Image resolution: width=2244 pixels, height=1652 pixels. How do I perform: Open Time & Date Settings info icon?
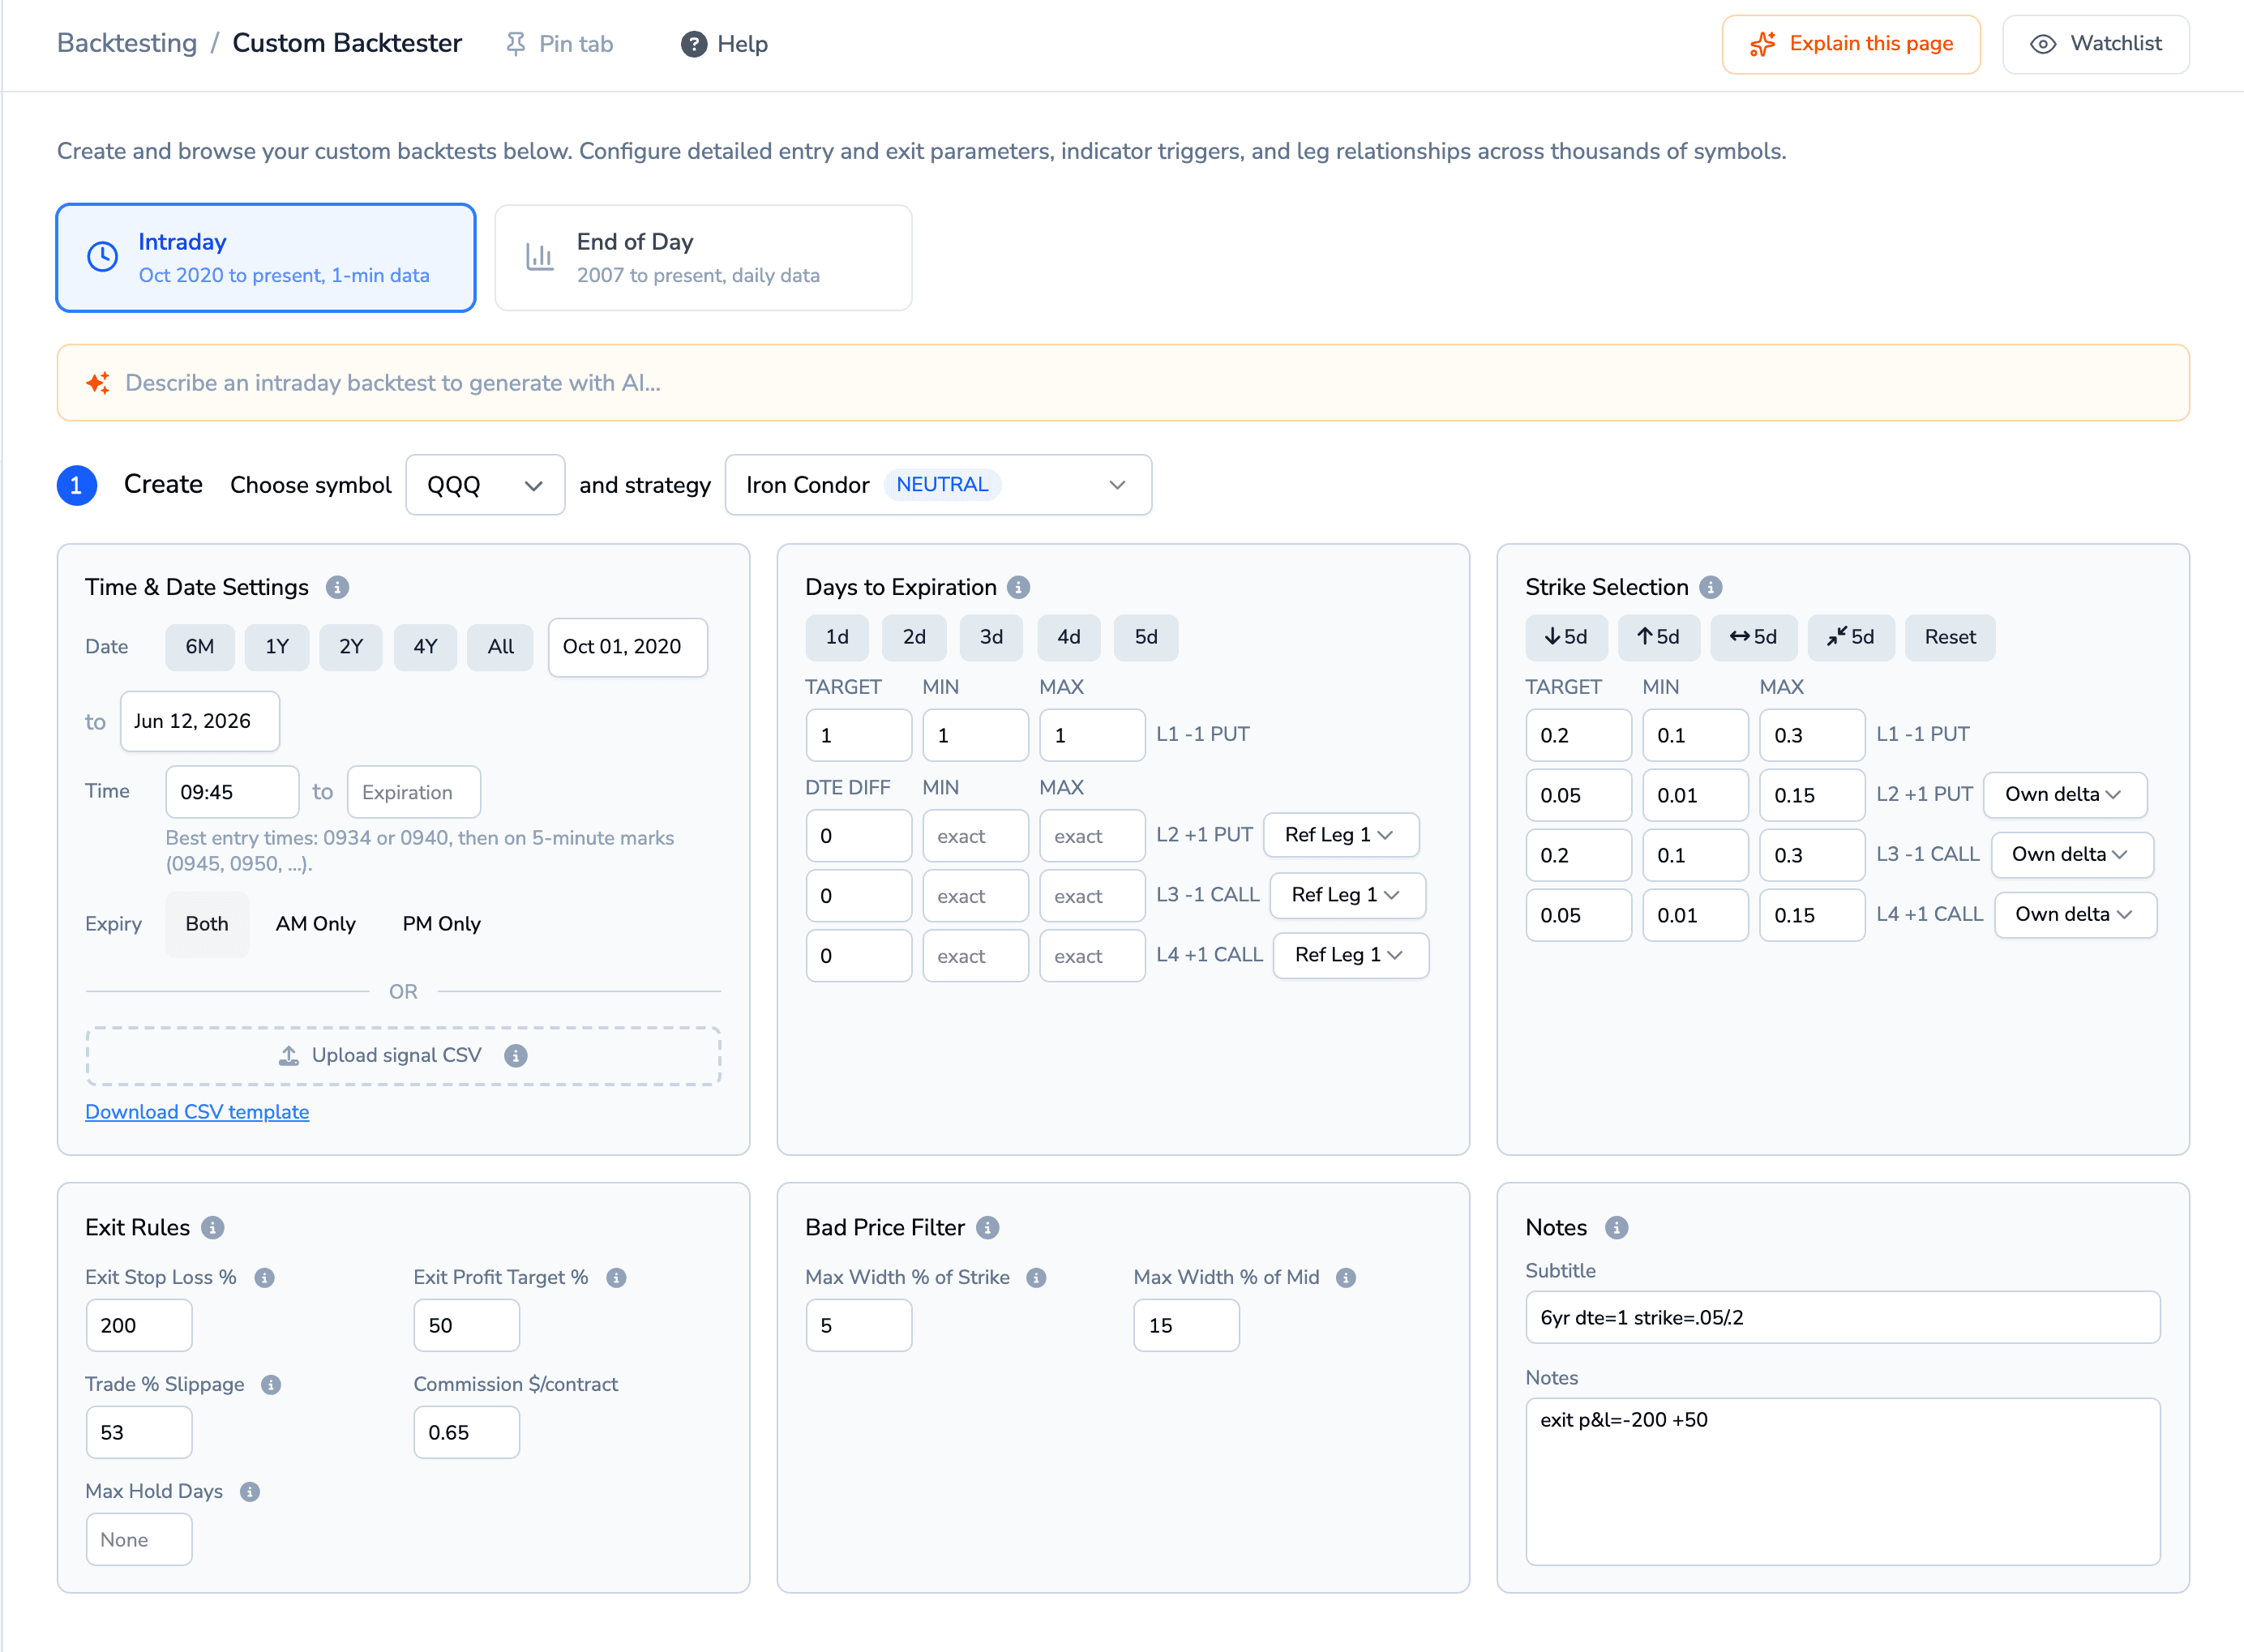coord(338,588)
